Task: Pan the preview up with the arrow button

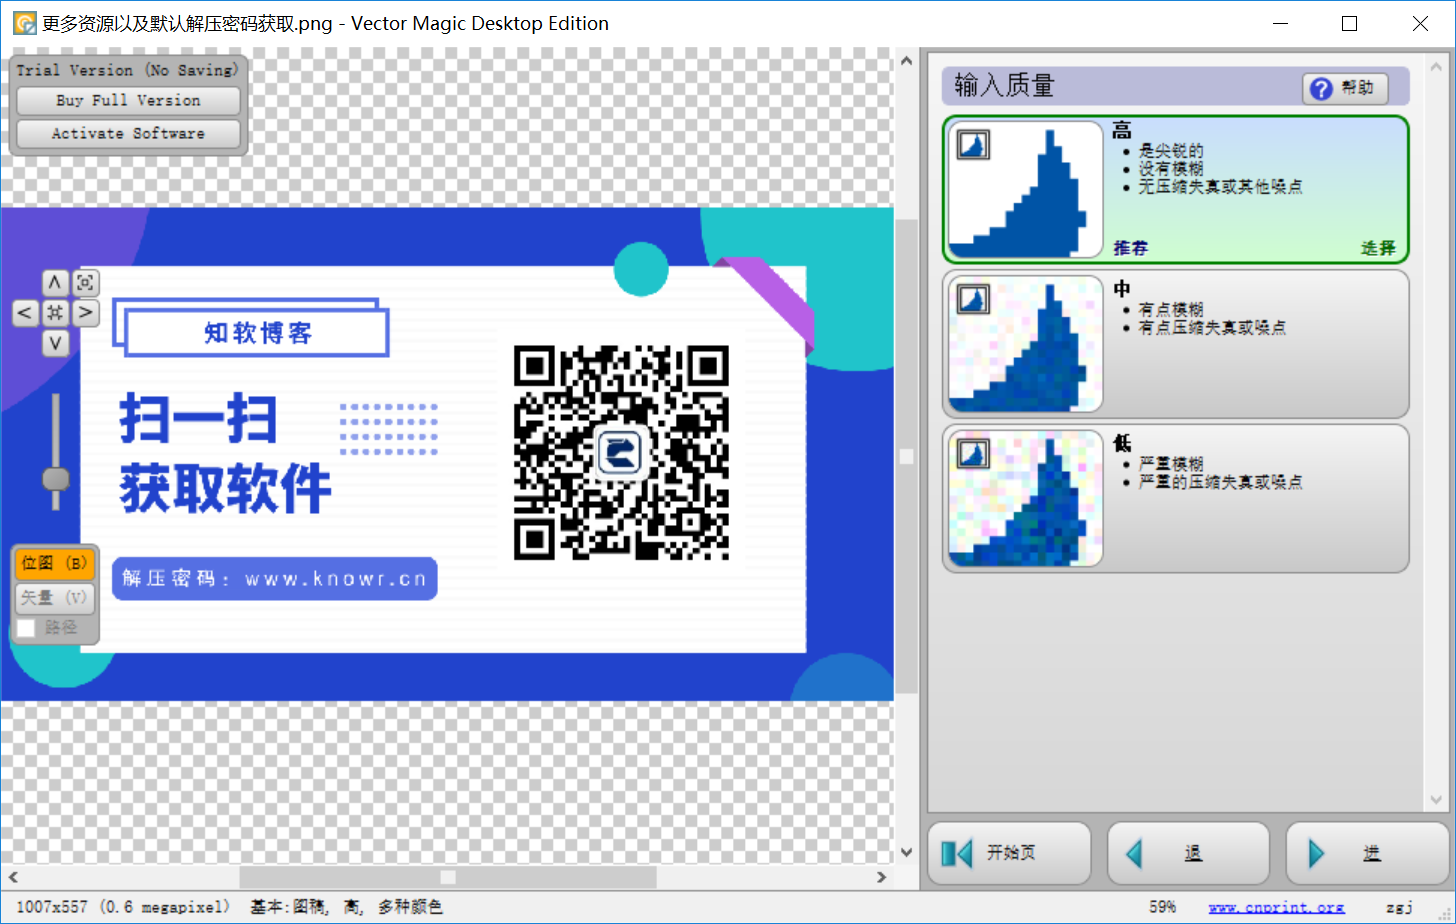Action: point(55,282)
